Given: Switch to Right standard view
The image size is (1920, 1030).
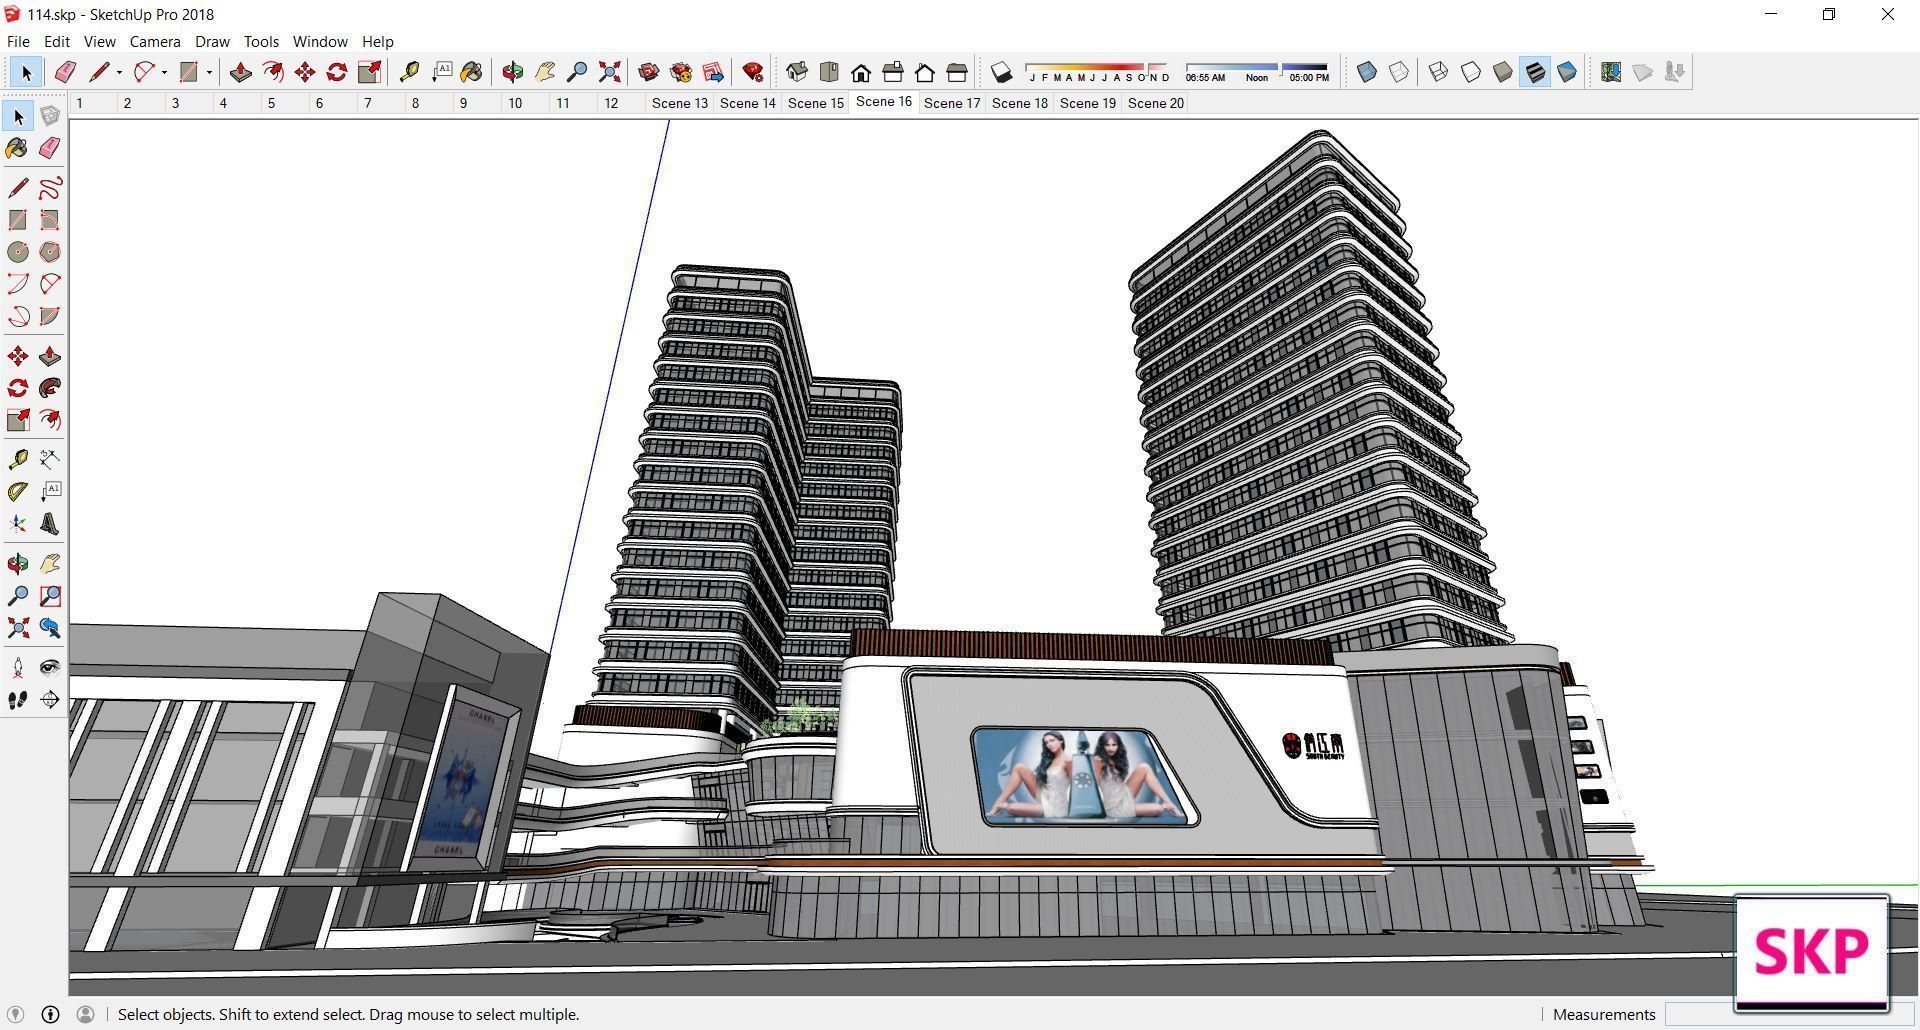Looking at the screenshot, I should (x=893, y=72).
